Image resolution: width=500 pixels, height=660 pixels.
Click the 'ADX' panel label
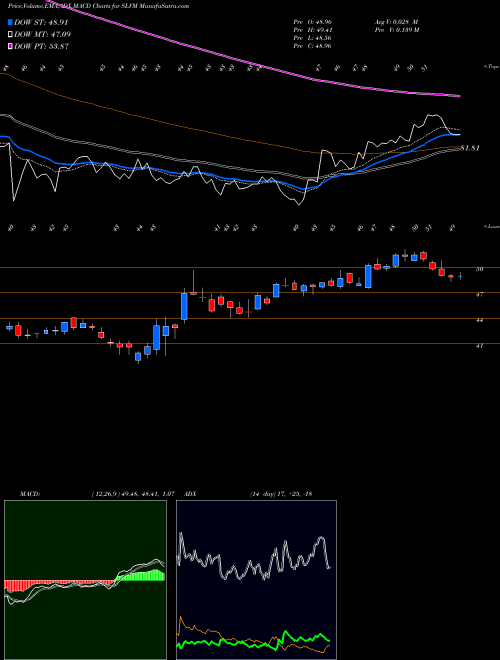click(x=190, y=494)
